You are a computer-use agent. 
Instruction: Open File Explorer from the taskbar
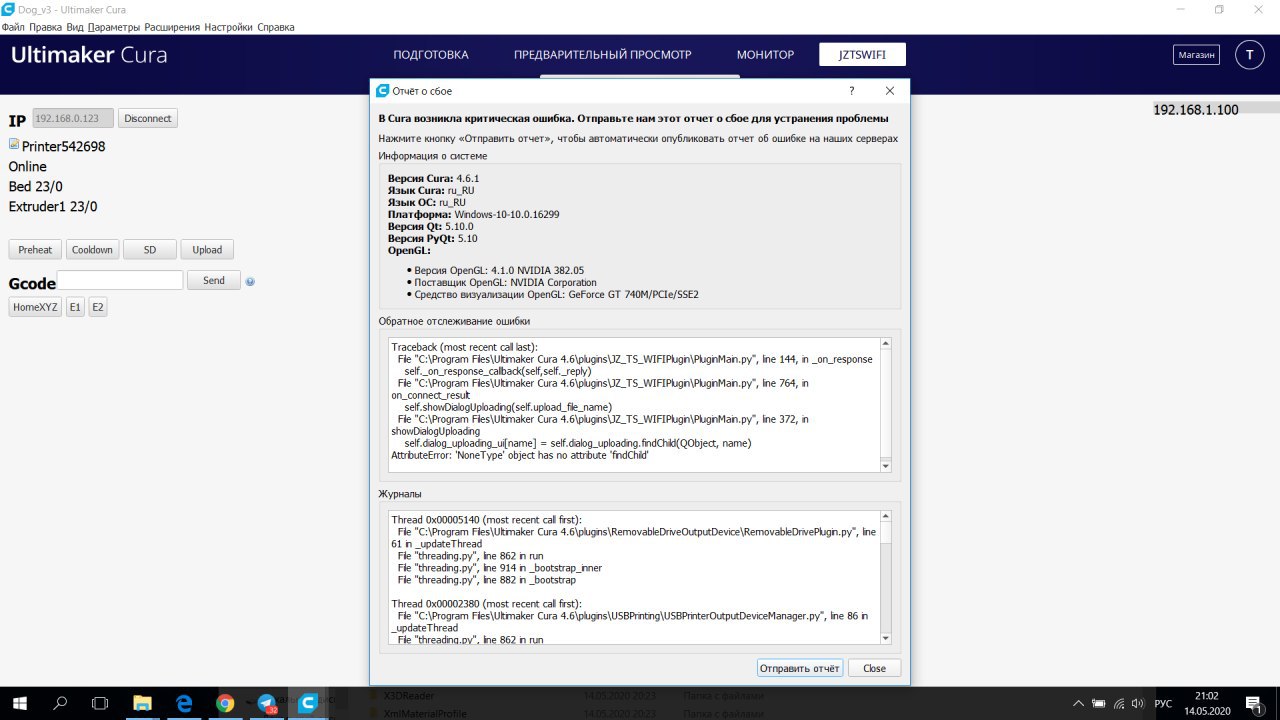click(x=142, y=703)
